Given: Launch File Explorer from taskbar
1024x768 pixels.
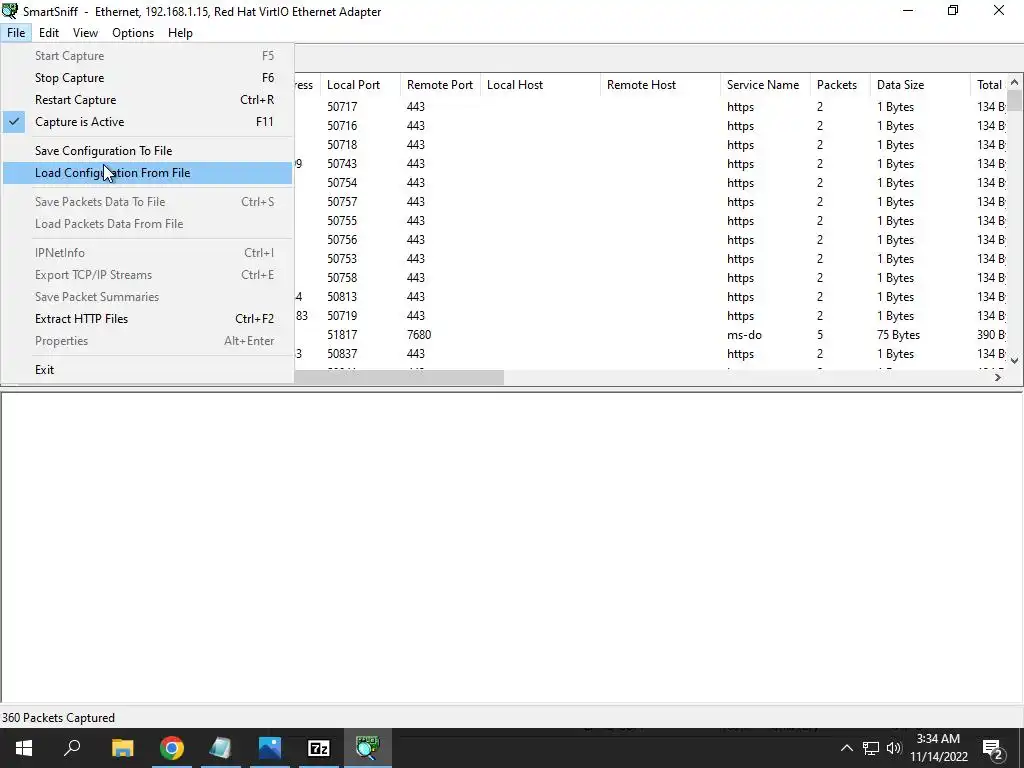Looking at the screenshot, I should point(123,748).
